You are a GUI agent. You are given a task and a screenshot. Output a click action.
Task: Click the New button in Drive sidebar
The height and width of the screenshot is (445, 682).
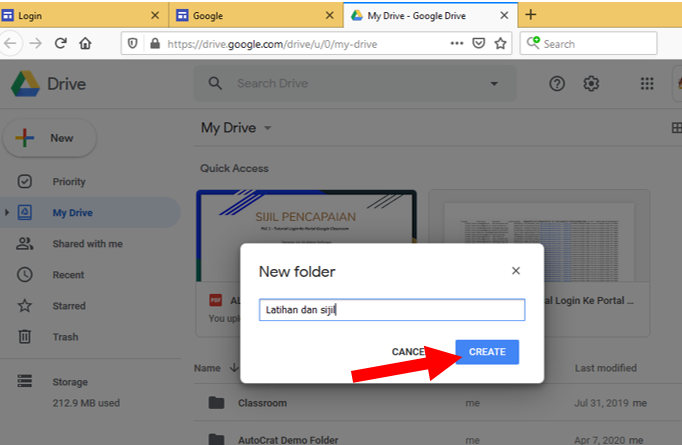[50, 138]
